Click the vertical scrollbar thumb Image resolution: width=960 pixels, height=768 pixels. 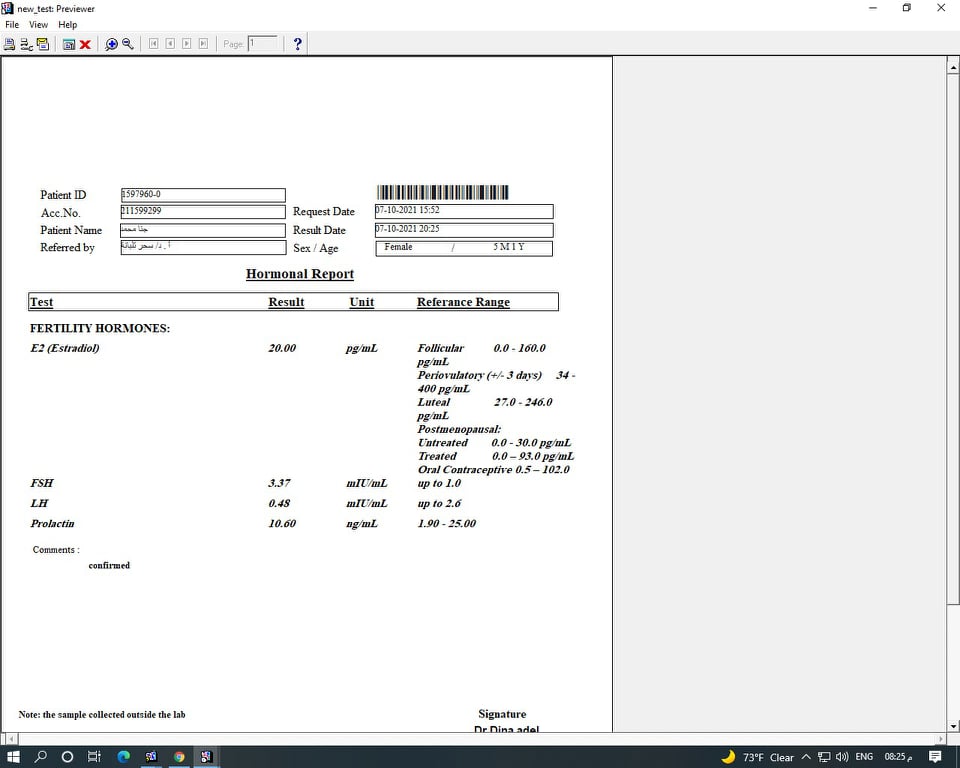tap(953, 337)
